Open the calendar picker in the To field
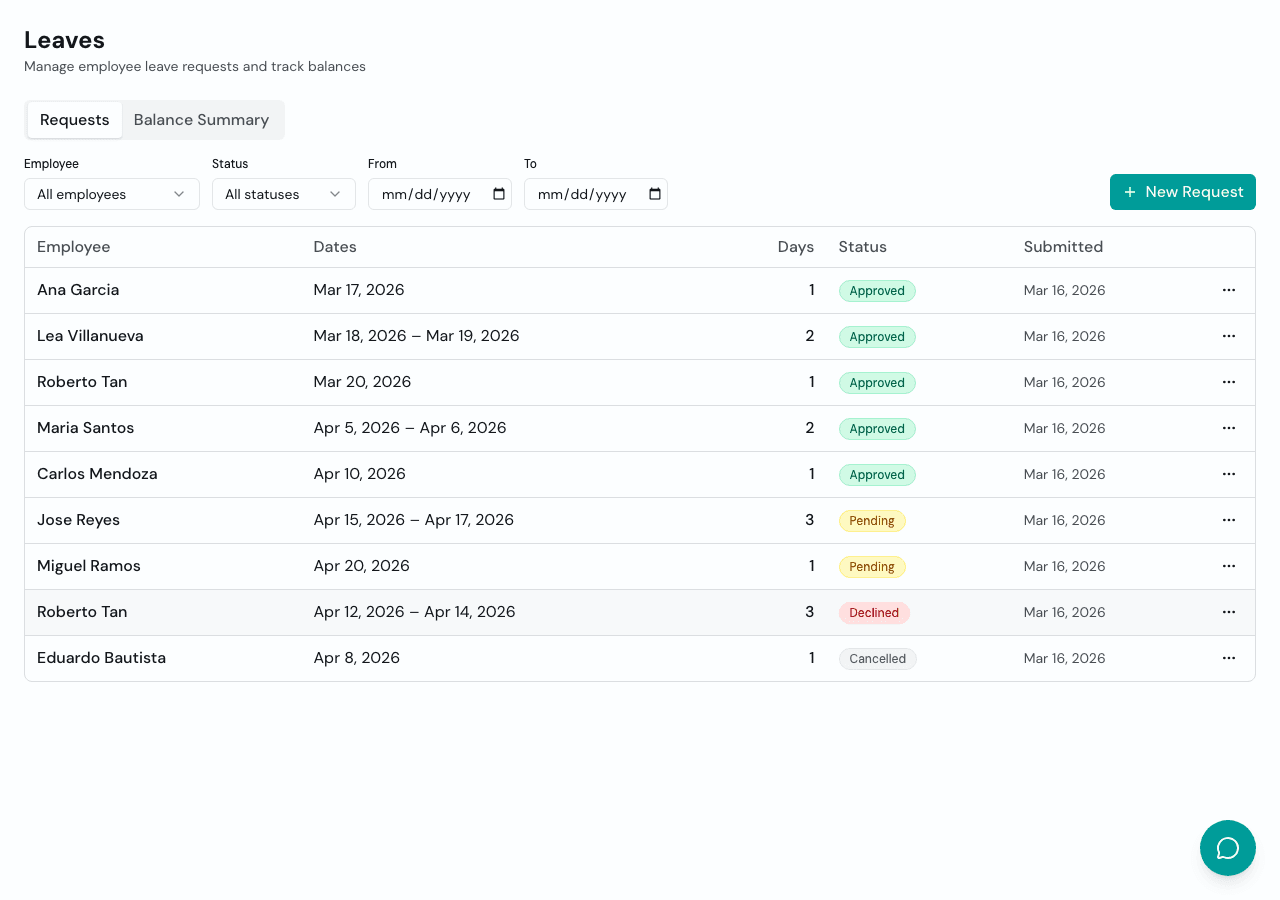1280x900 pixels. (654, 194)
